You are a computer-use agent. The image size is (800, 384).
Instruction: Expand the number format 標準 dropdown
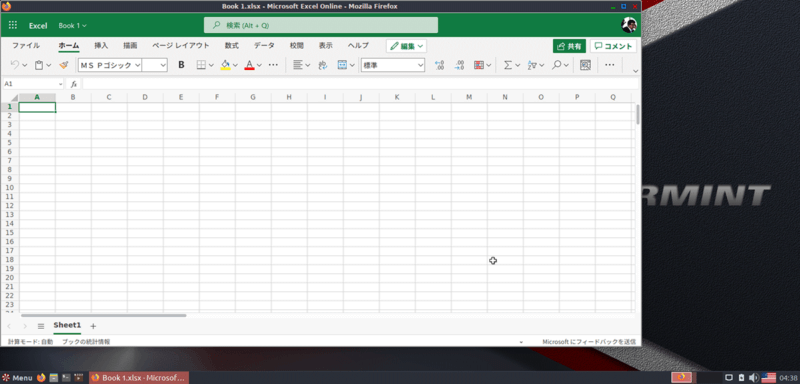coord(393,65)
